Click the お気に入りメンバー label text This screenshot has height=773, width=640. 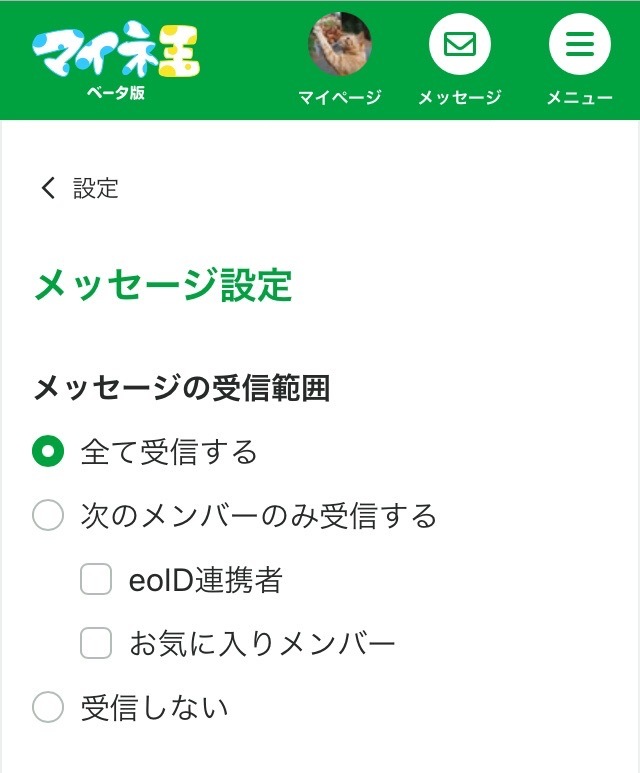tap(262, 643)
